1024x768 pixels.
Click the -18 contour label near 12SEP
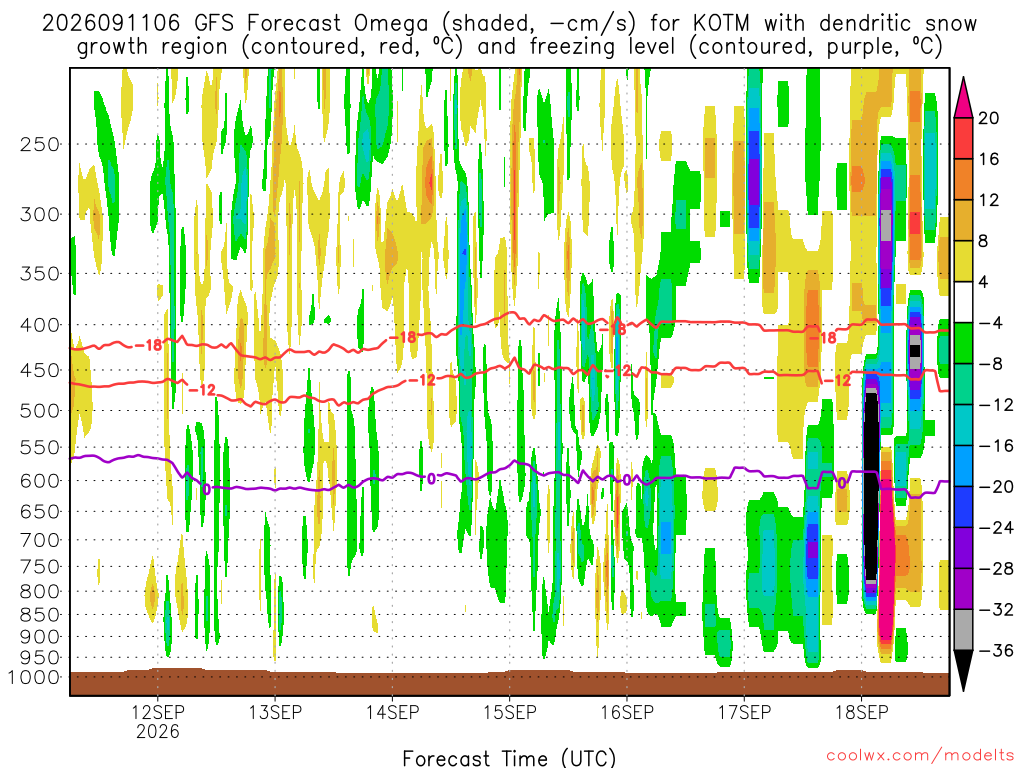149,344
